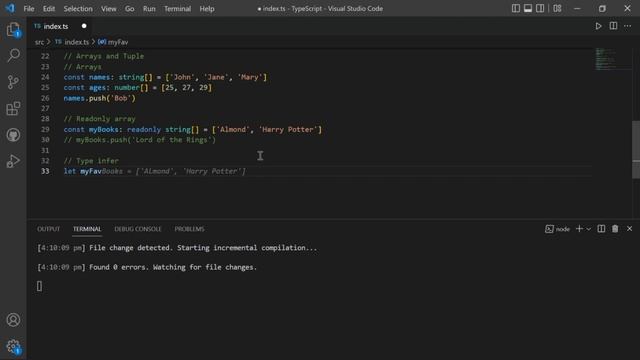Switch to the DEBUG CONSOLE tab
The image size is (640, 360).
point(138,229)
